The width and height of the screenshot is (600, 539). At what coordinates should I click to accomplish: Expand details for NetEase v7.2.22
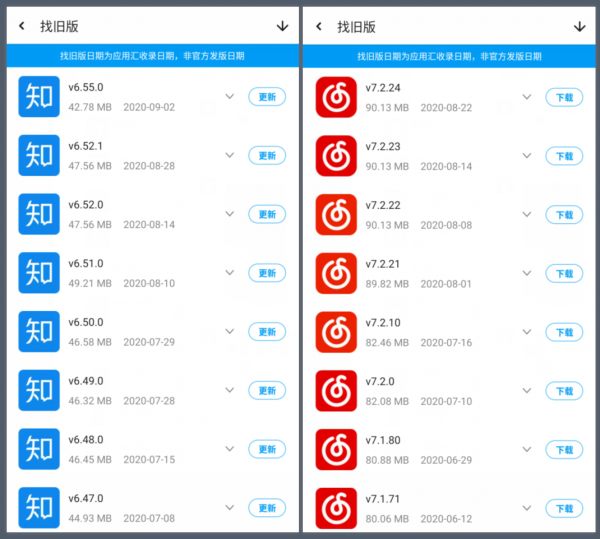(x=527, y=214)
